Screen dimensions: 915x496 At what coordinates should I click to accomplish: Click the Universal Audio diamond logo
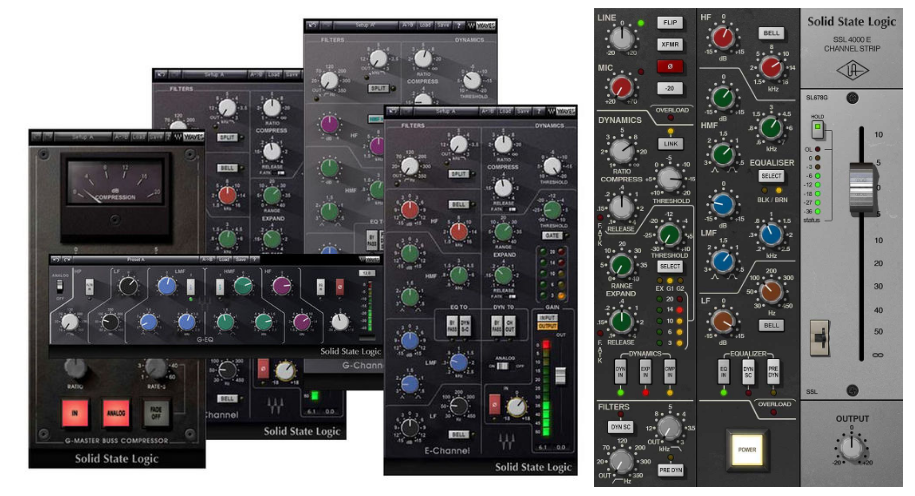(x=852, y=71)
